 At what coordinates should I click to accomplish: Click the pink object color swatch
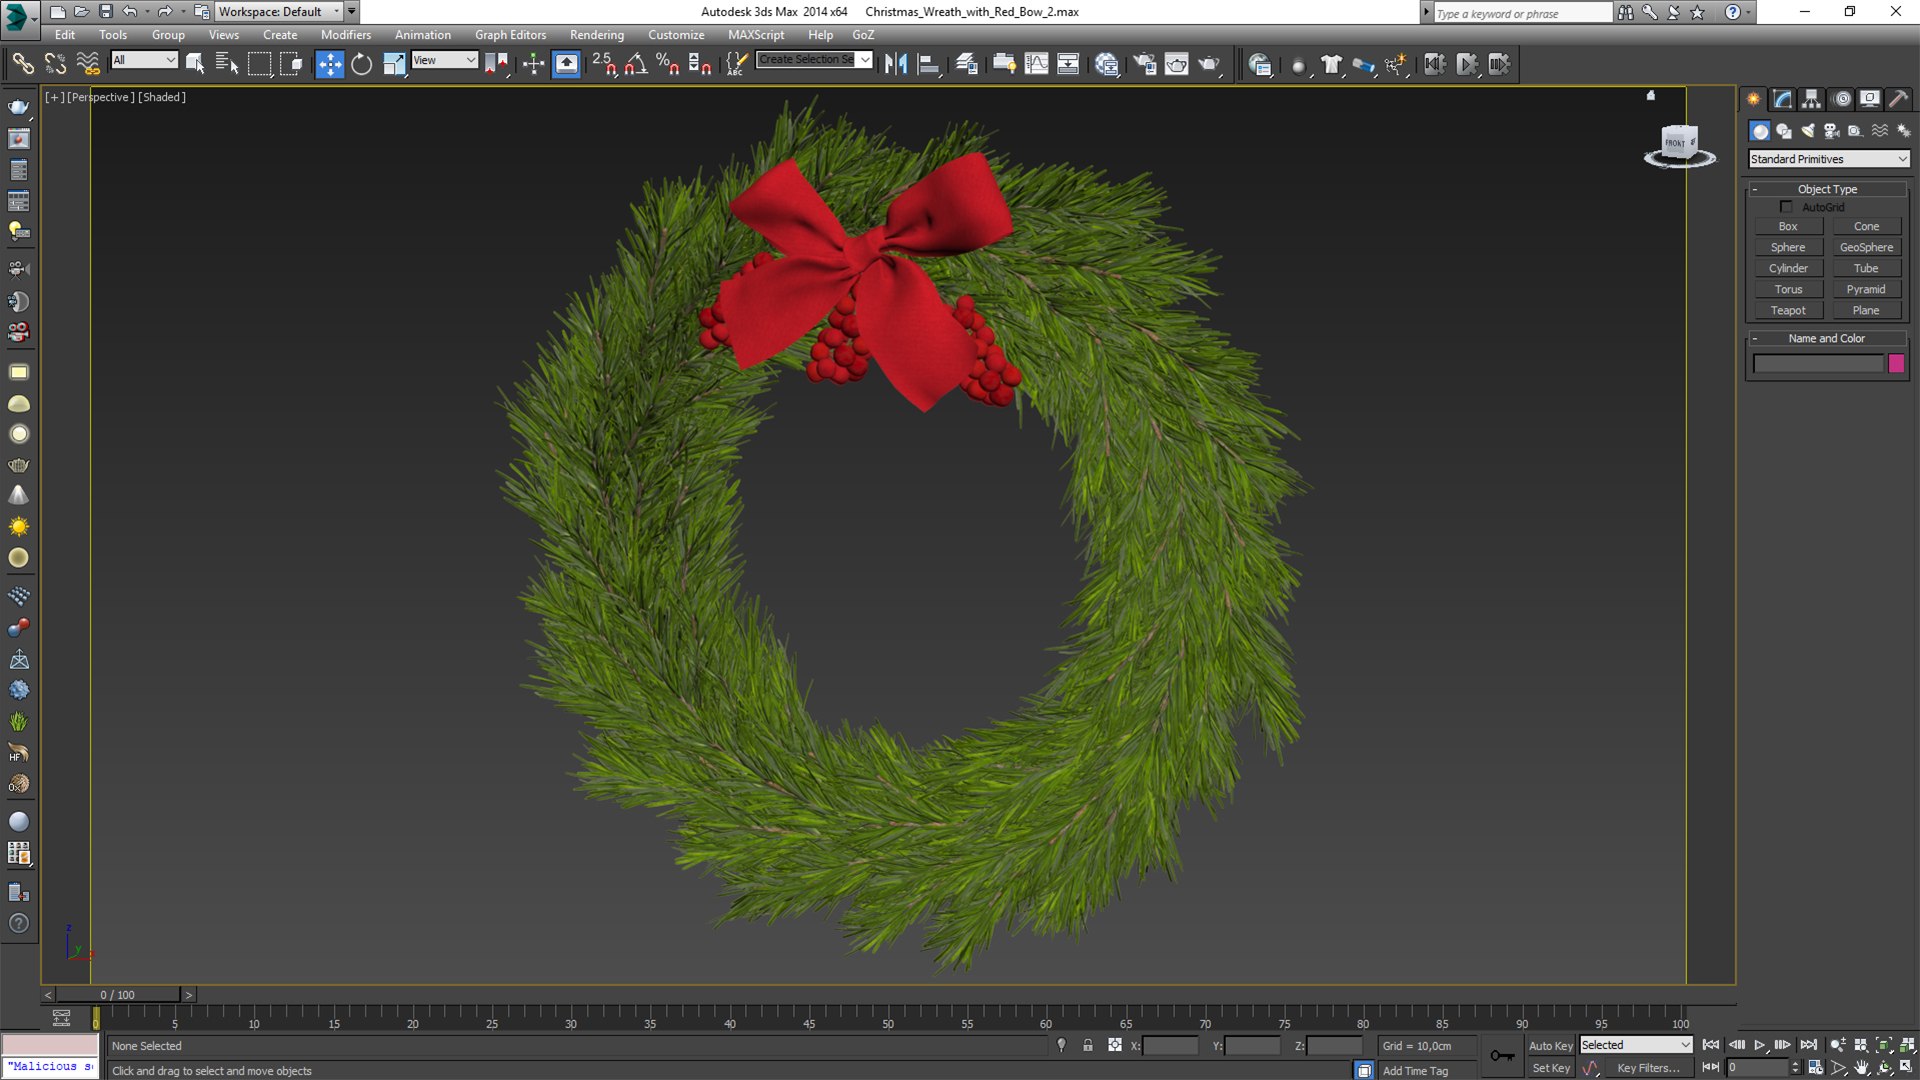click(1896, 364)
